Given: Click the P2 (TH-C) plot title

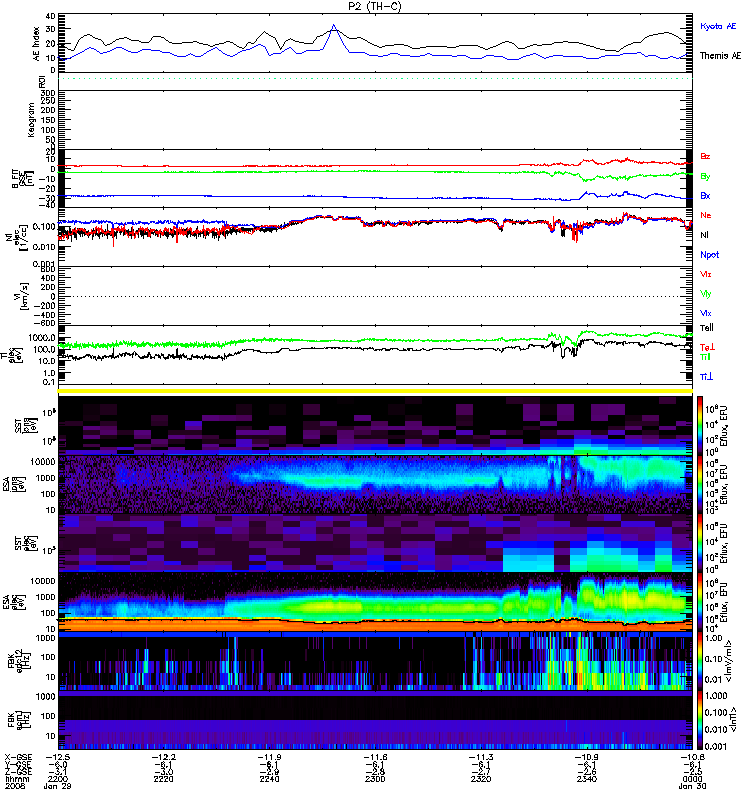Looking at the screenshot, I should (375, 6).
